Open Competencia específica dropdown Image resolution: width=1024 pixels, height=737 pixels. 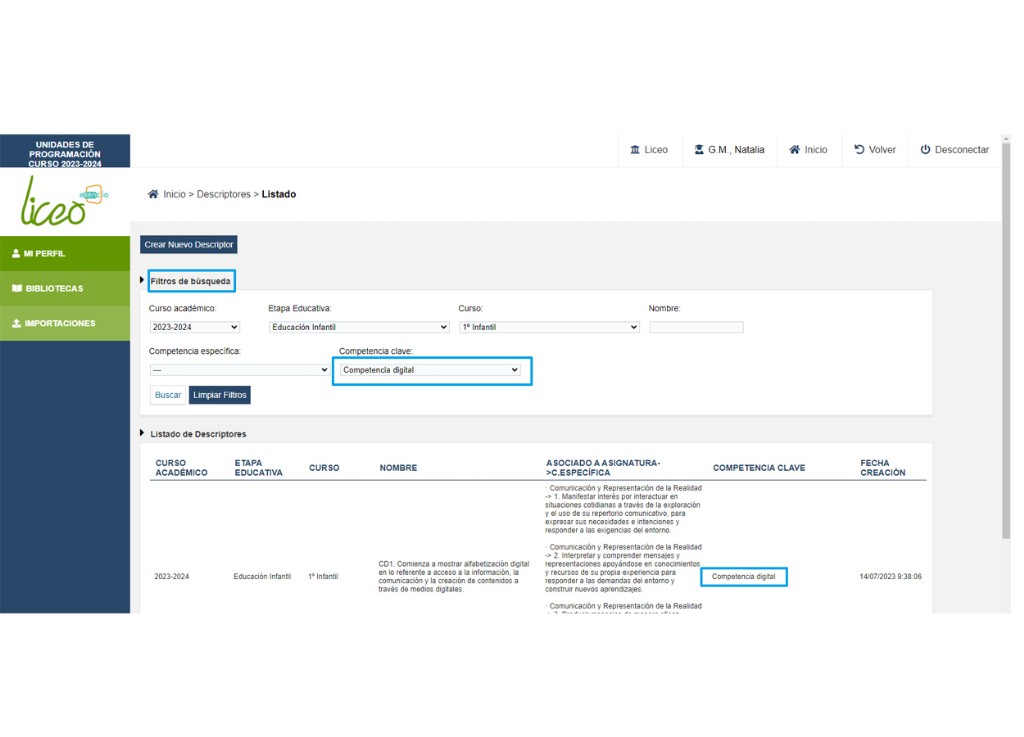(239, 370)
